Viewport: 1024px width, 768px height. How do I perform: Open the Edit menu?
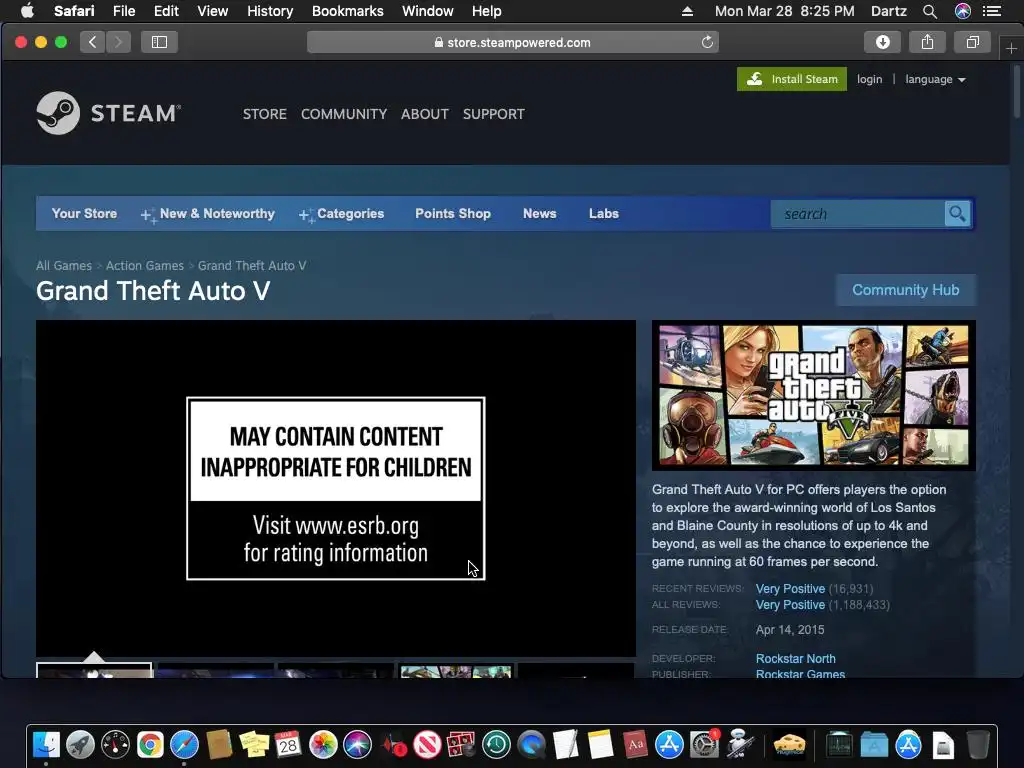(166, 11)
